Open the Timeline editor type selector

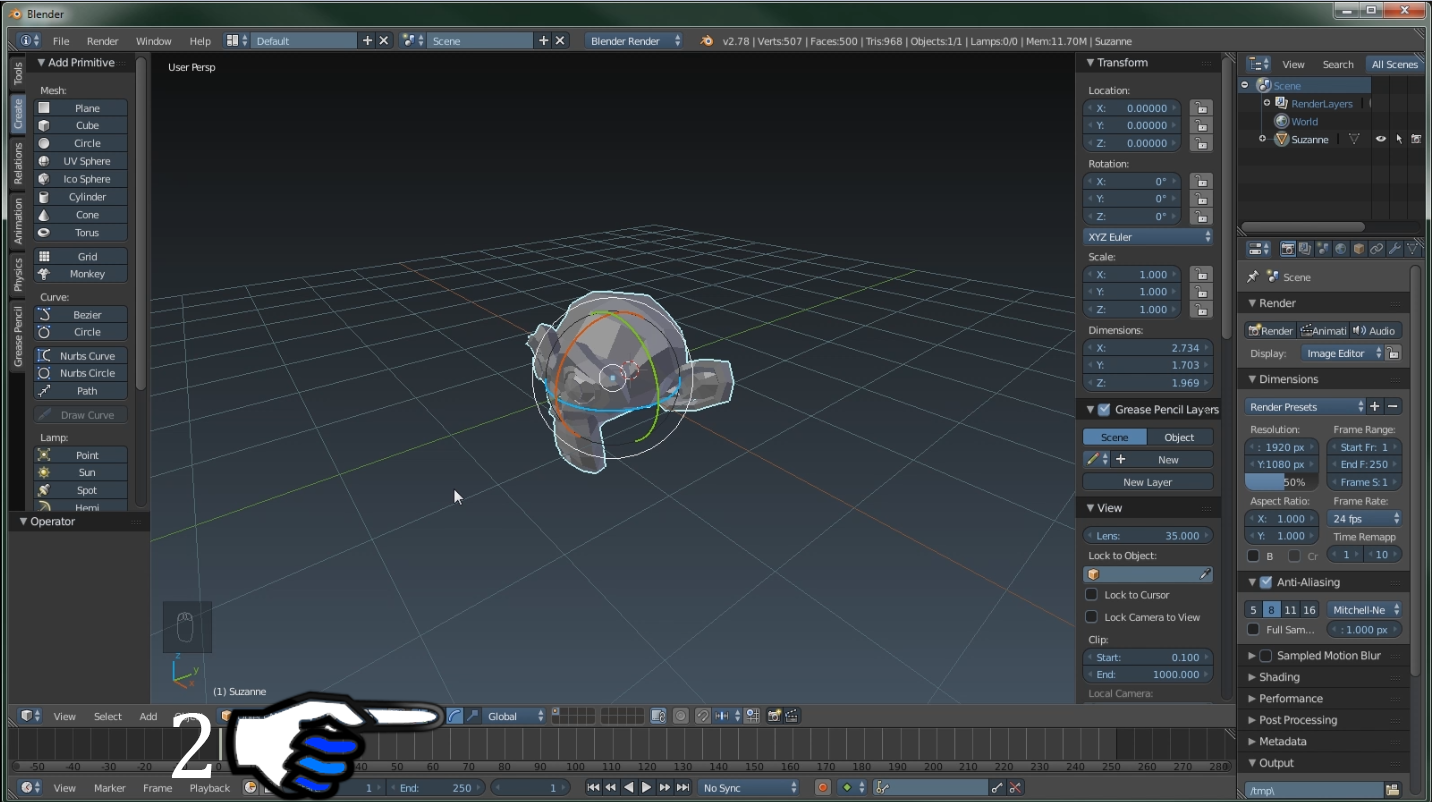30,788
